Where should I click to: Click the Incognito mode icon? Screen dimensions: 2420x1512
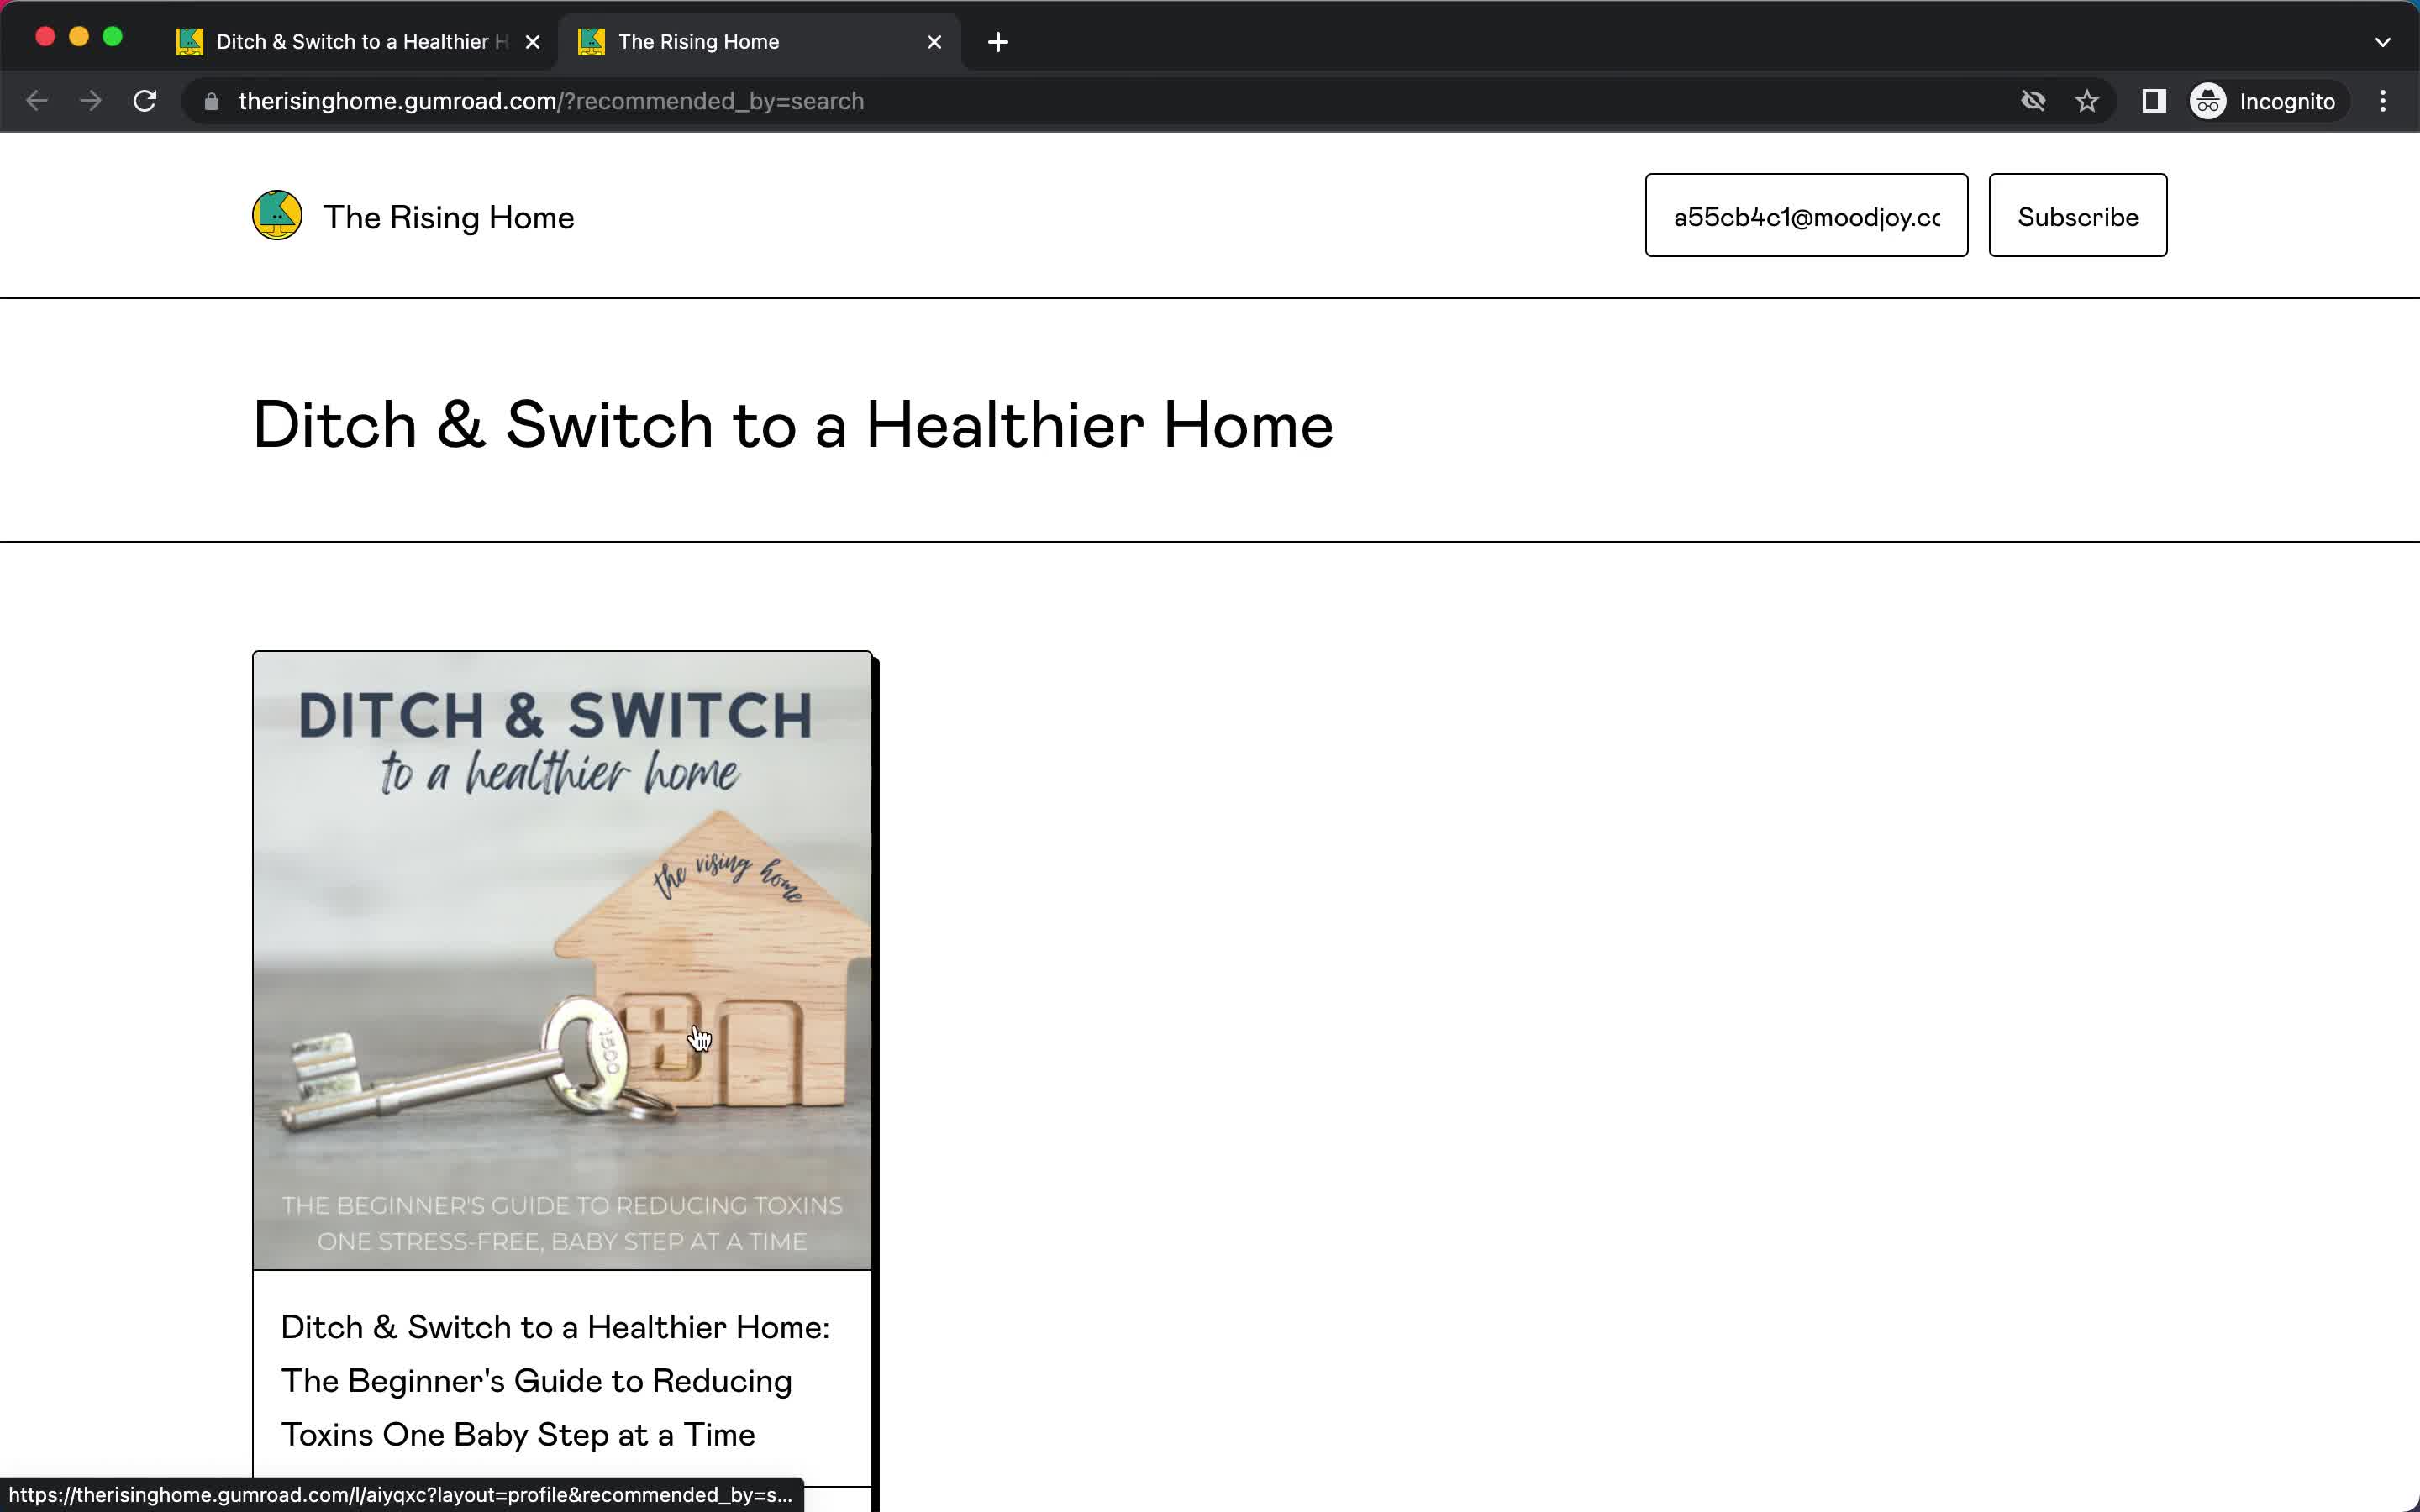click(2209, 101)
